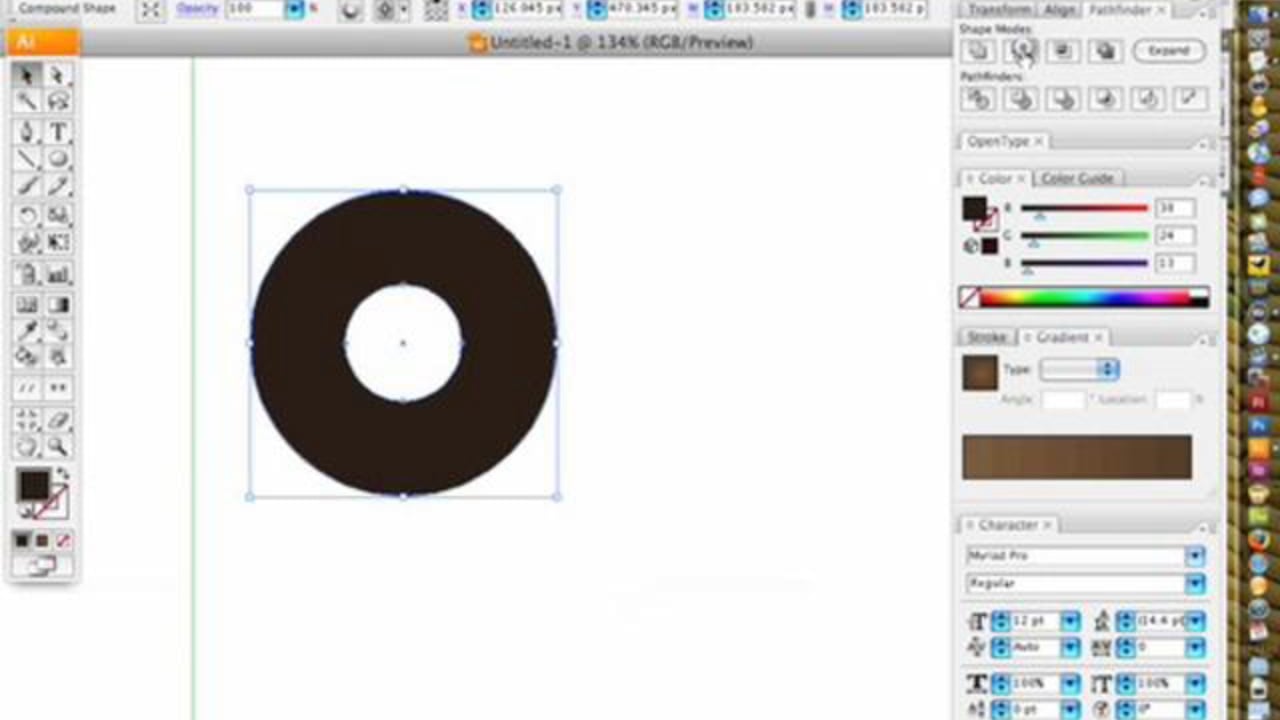The image size is (1280, 720).
Task: Click the underlined Opacity link
Action: (197, 9)
